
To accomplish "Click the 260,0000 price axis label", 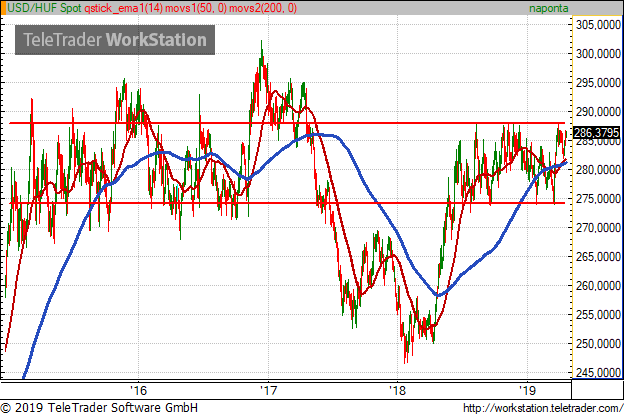I will (598, 286).
